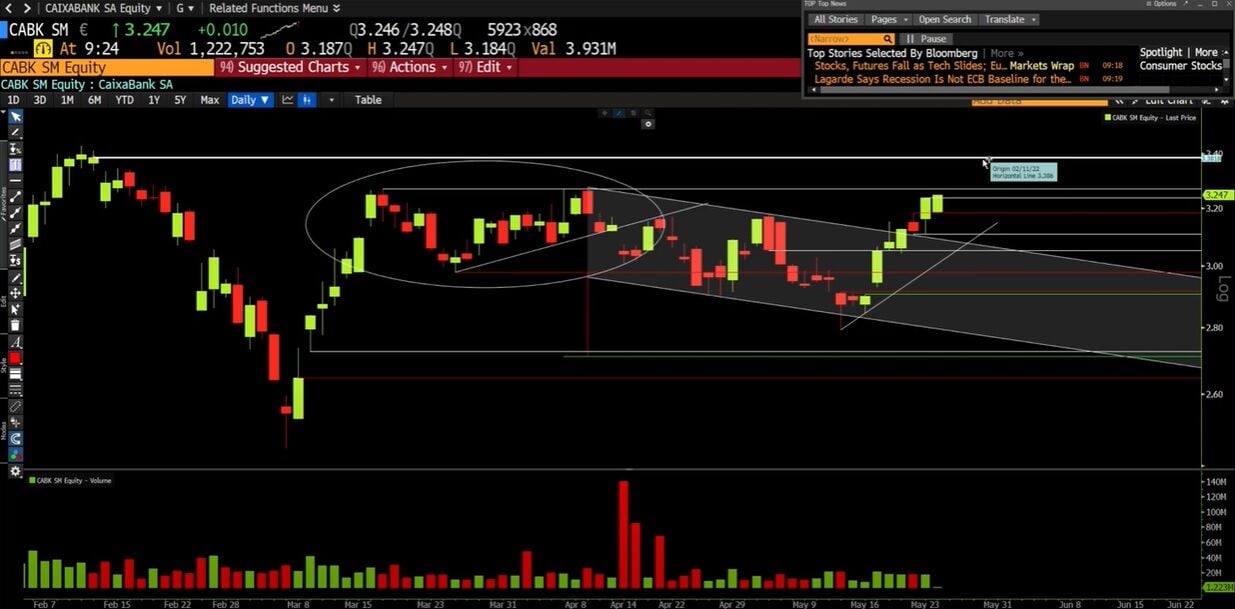
Task: Go back with the left arrow
Action: pyautogui.click(x=9, y=8)
